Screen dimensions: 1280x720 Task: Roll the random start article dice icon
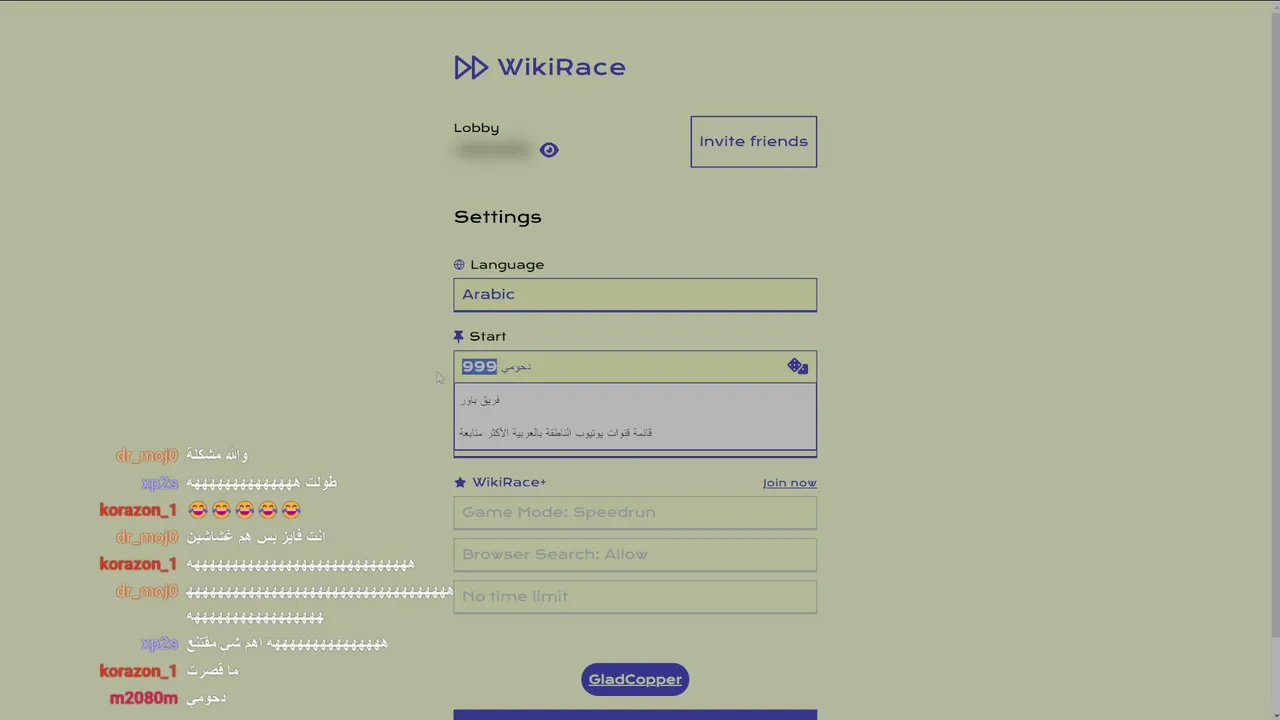coord(797,366)
